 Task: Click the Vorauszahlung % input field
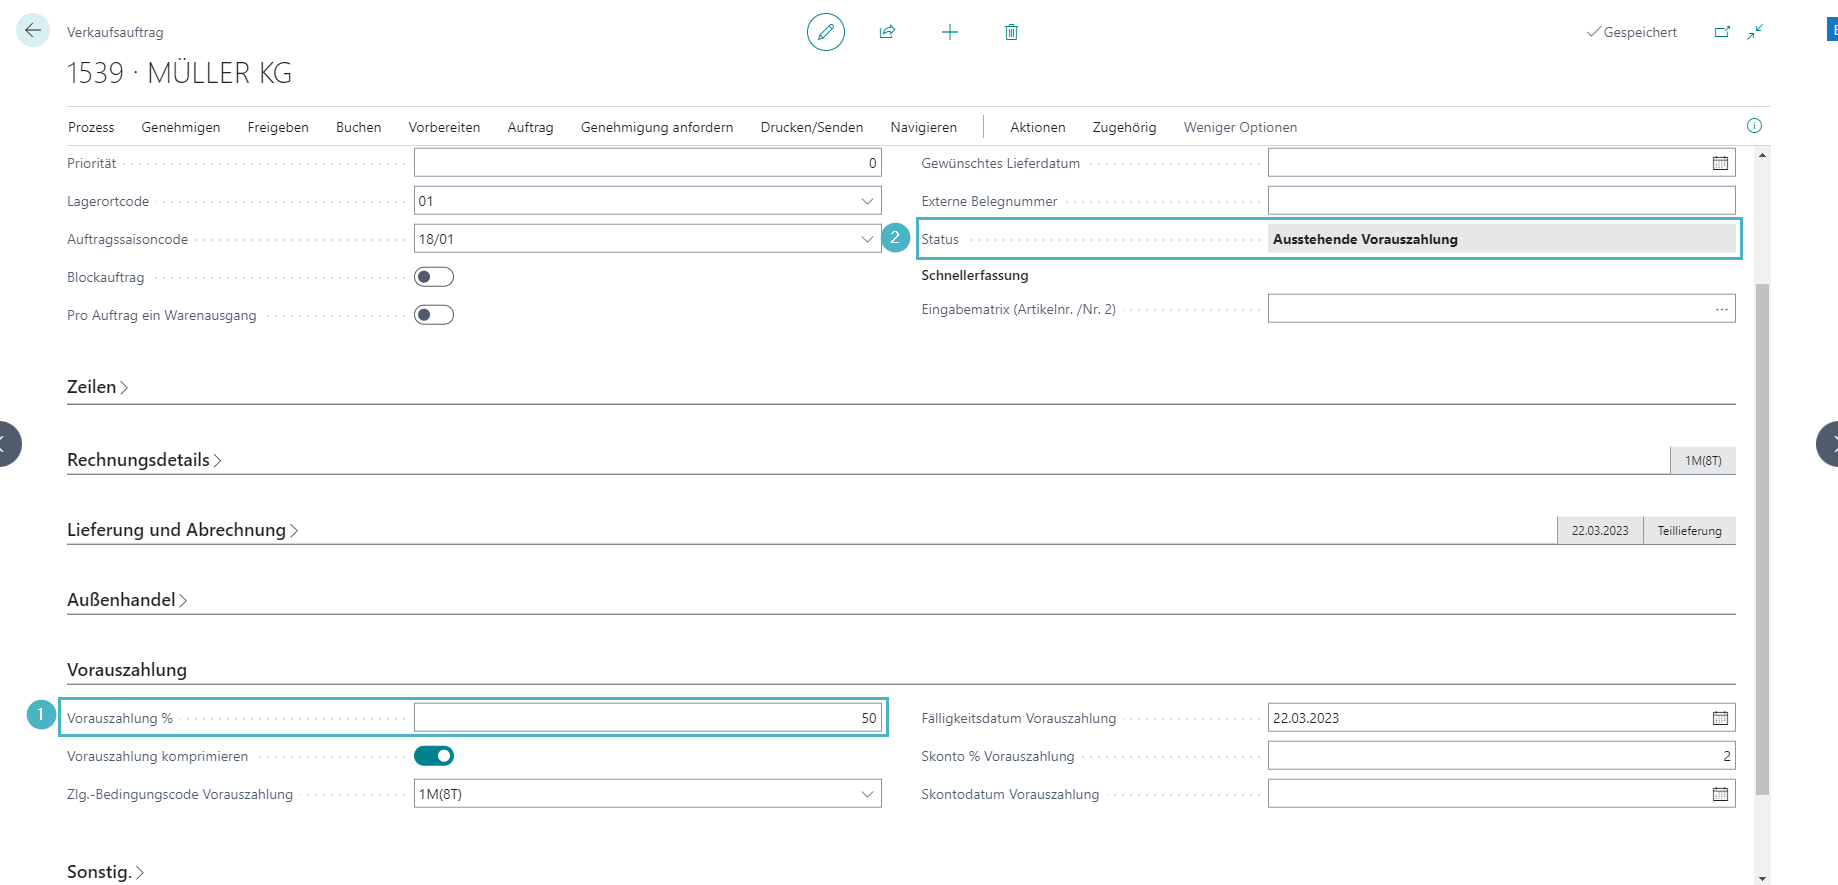click(646, 718)
